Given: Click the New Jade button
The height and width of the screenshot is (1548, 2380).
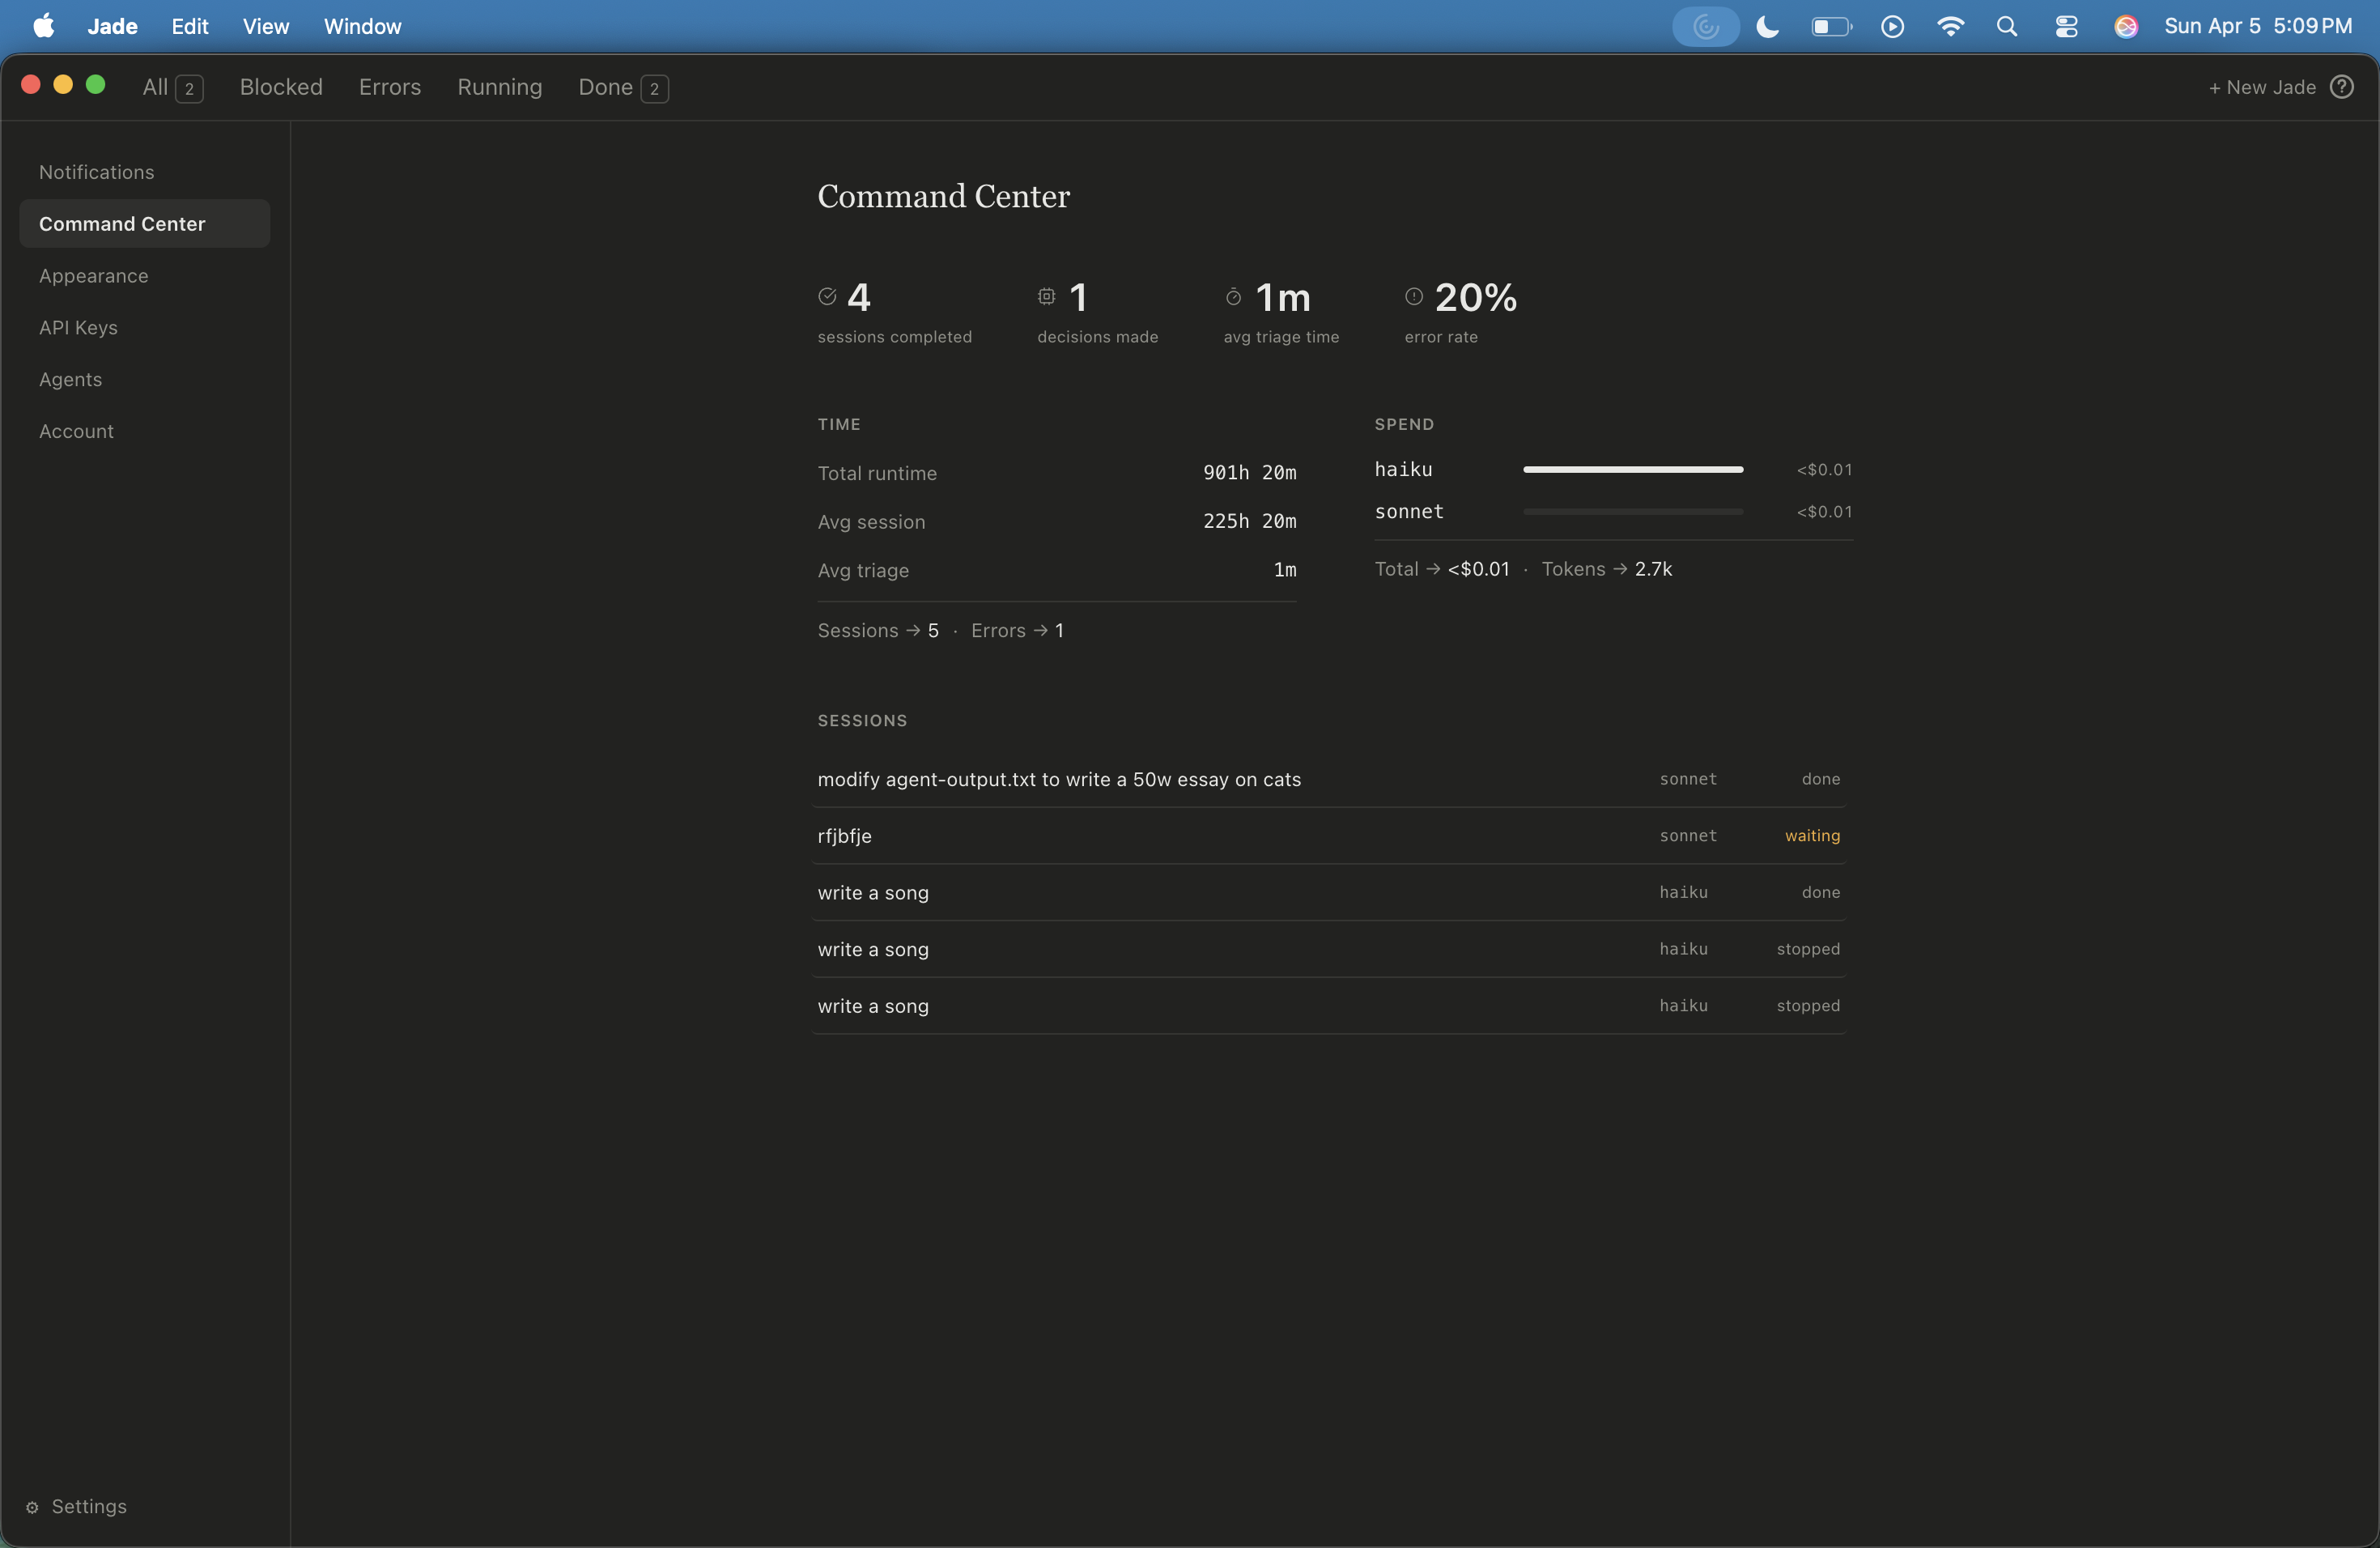Looking at the screenshot, I should 2261,87.
